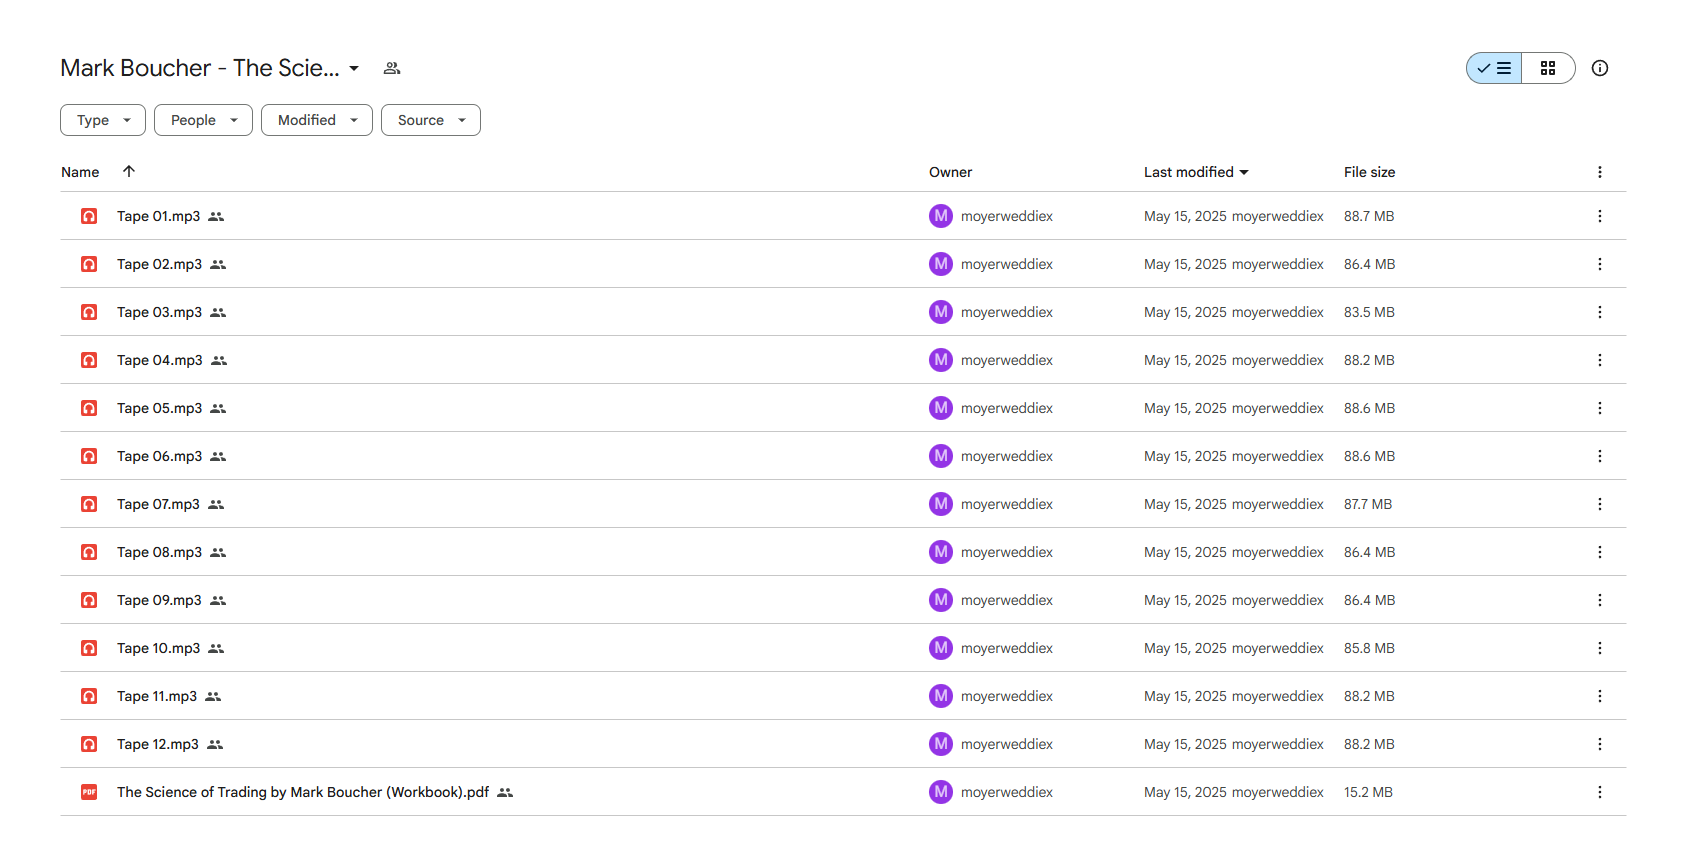This screenshot has height=864, width=1684.
Task: Switch to grid layout view
Action: pyautogui.click(x=1548, y=68)
